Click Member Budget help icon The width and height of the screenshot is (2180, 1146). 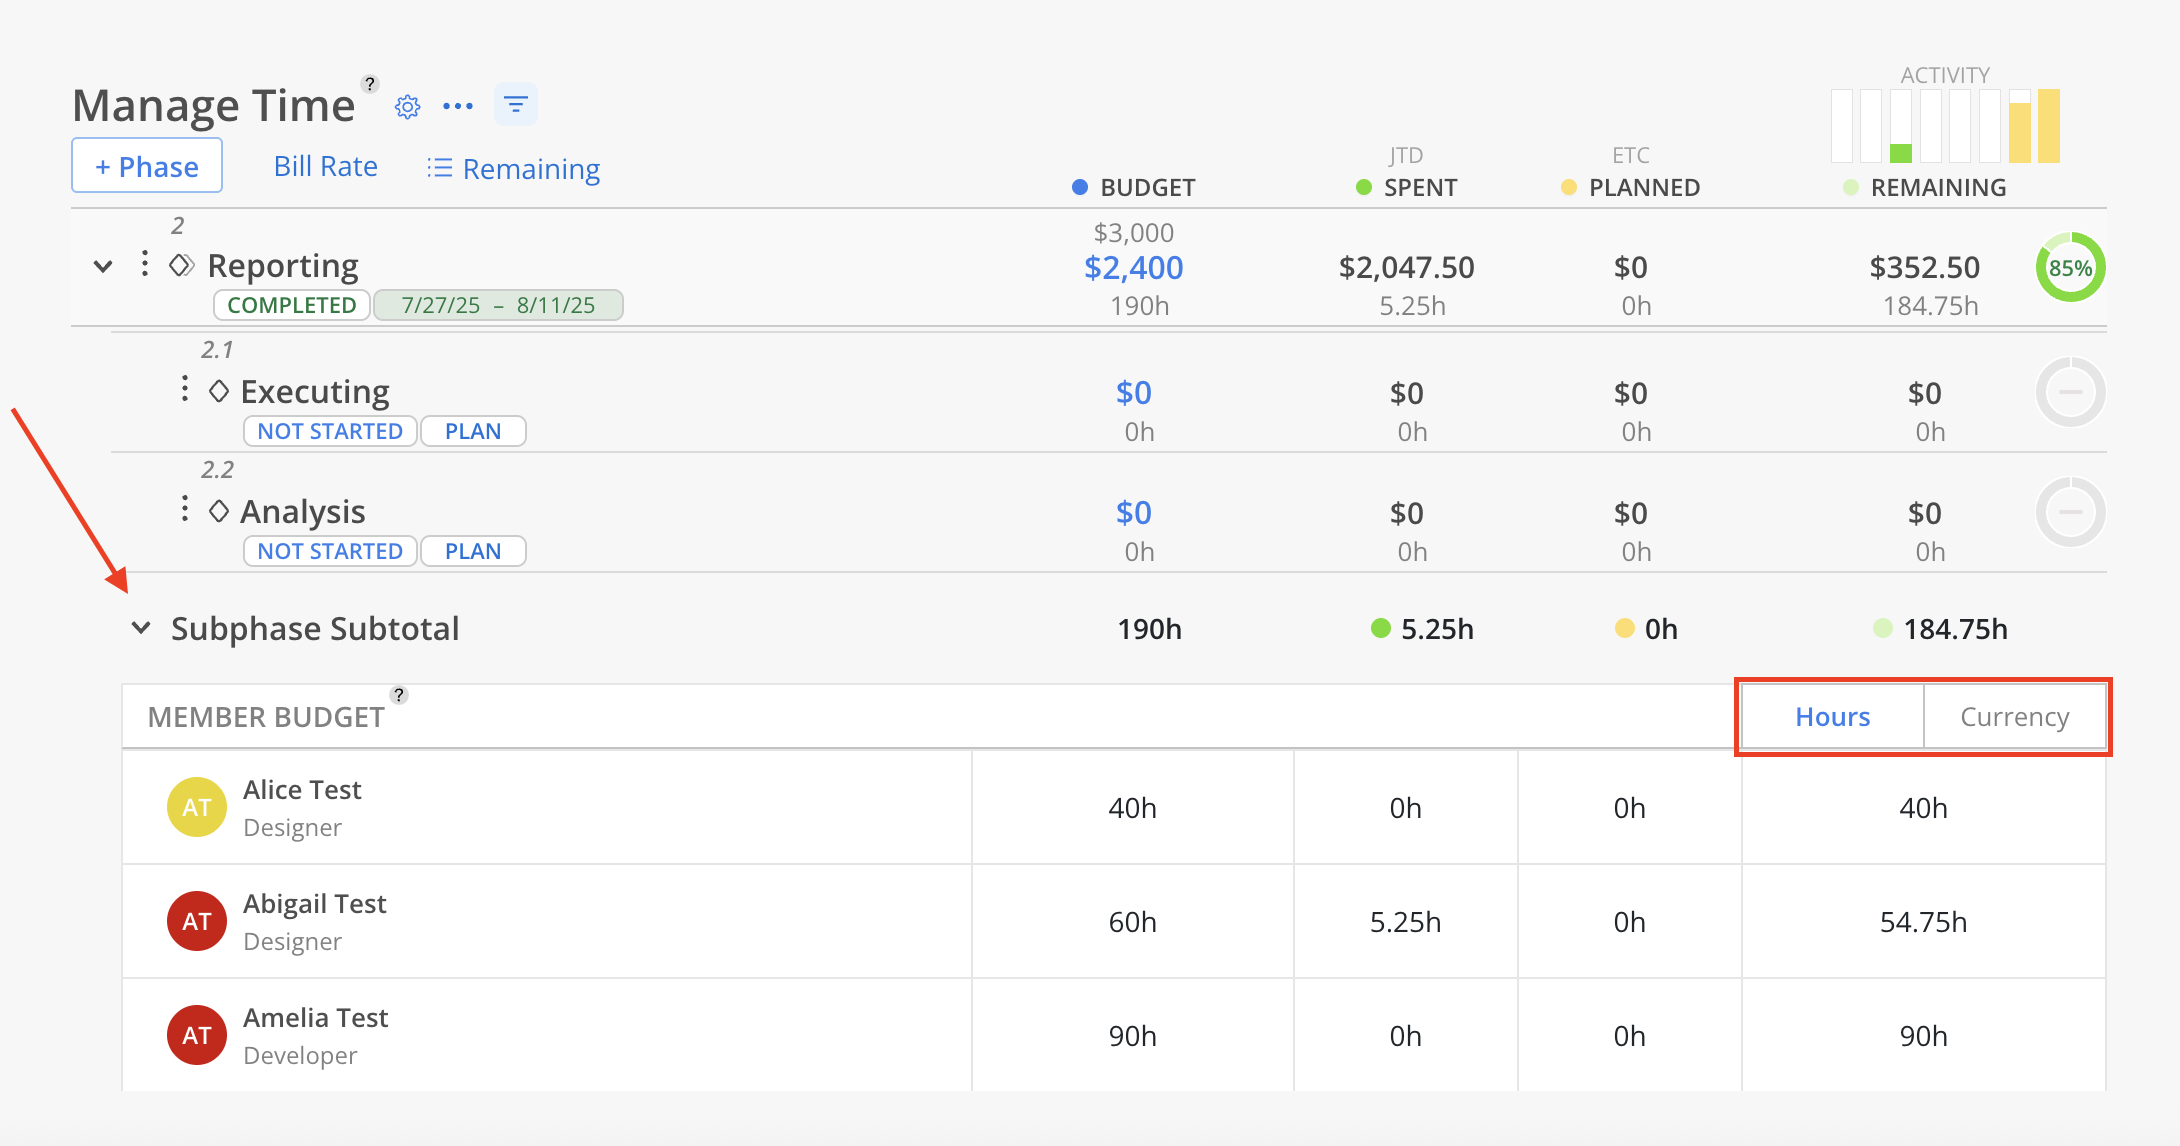pyautogui.click(x=398, y=695)
